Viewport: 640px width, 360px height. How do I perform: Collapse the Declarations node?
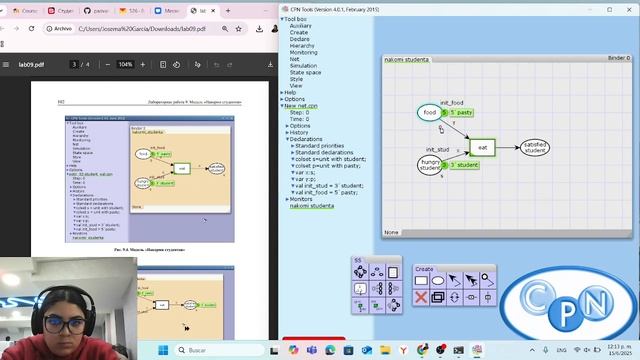pos(287,139)
